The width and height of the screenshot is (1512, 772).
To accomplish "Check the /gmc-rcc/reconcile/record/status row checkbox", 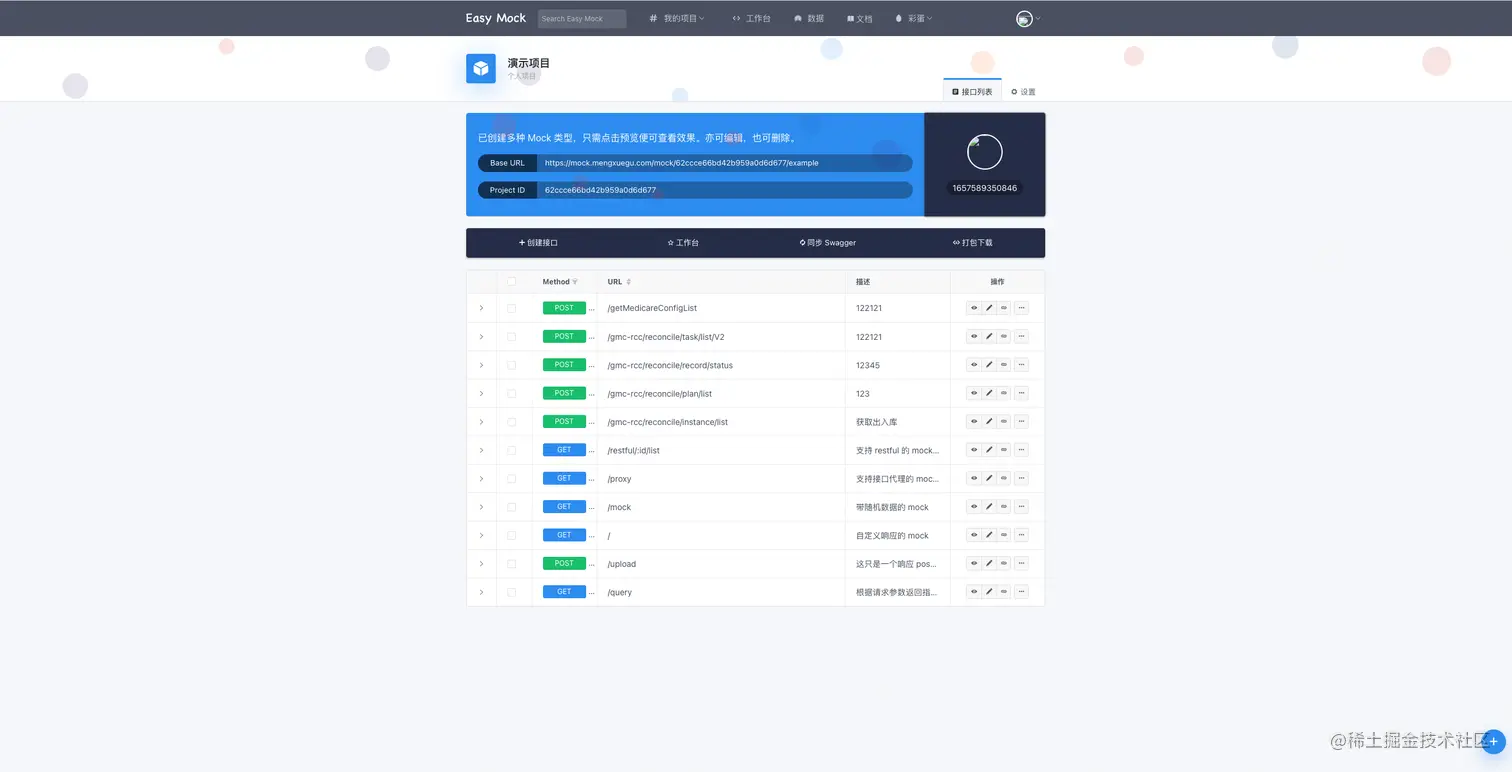I will [x=512, y=365].
